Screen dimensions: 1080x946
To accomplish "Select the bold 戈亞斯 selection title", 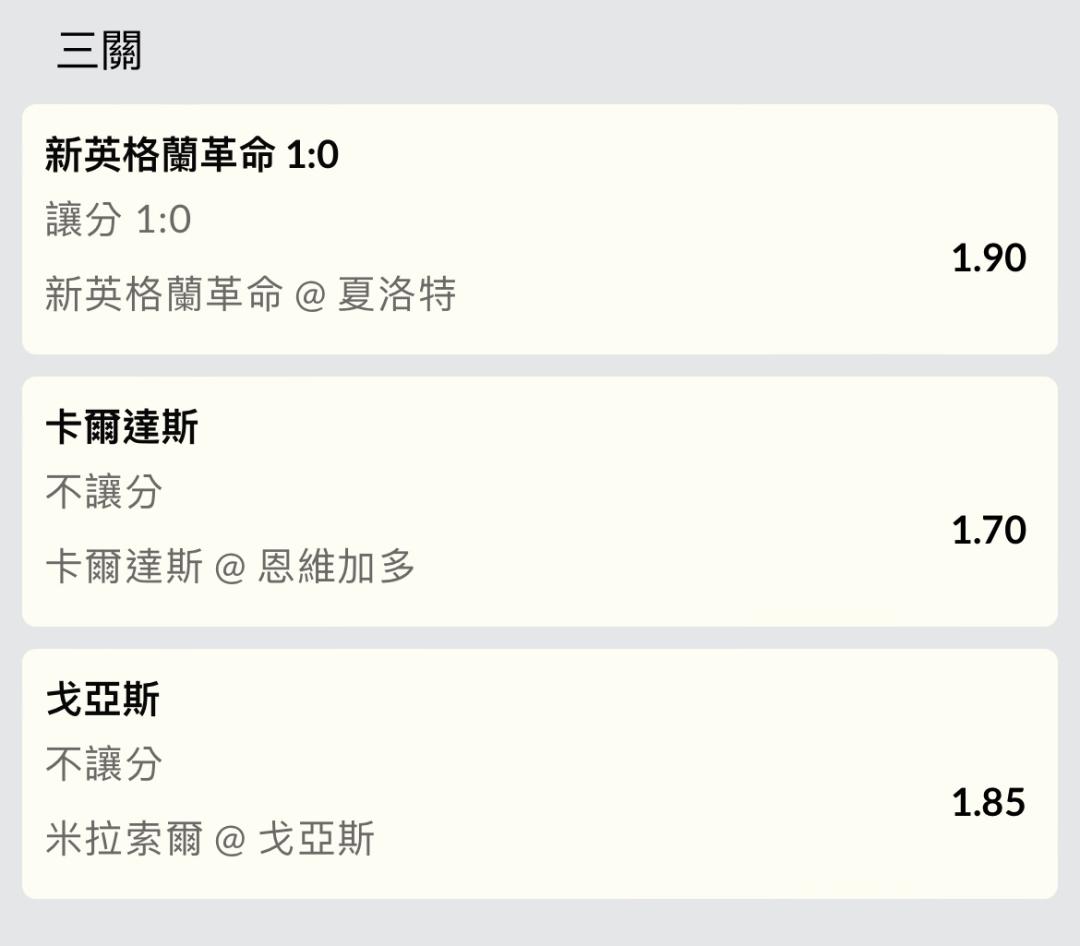I will pos(103,700).
